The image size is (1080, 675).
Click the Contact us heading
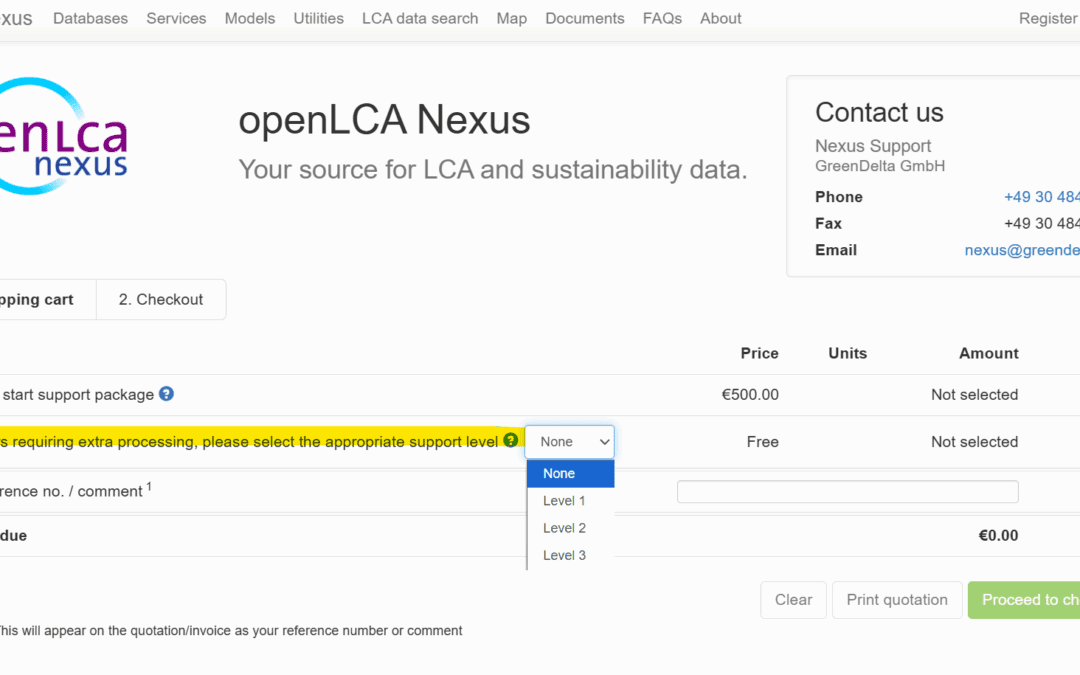click(880, 112)
